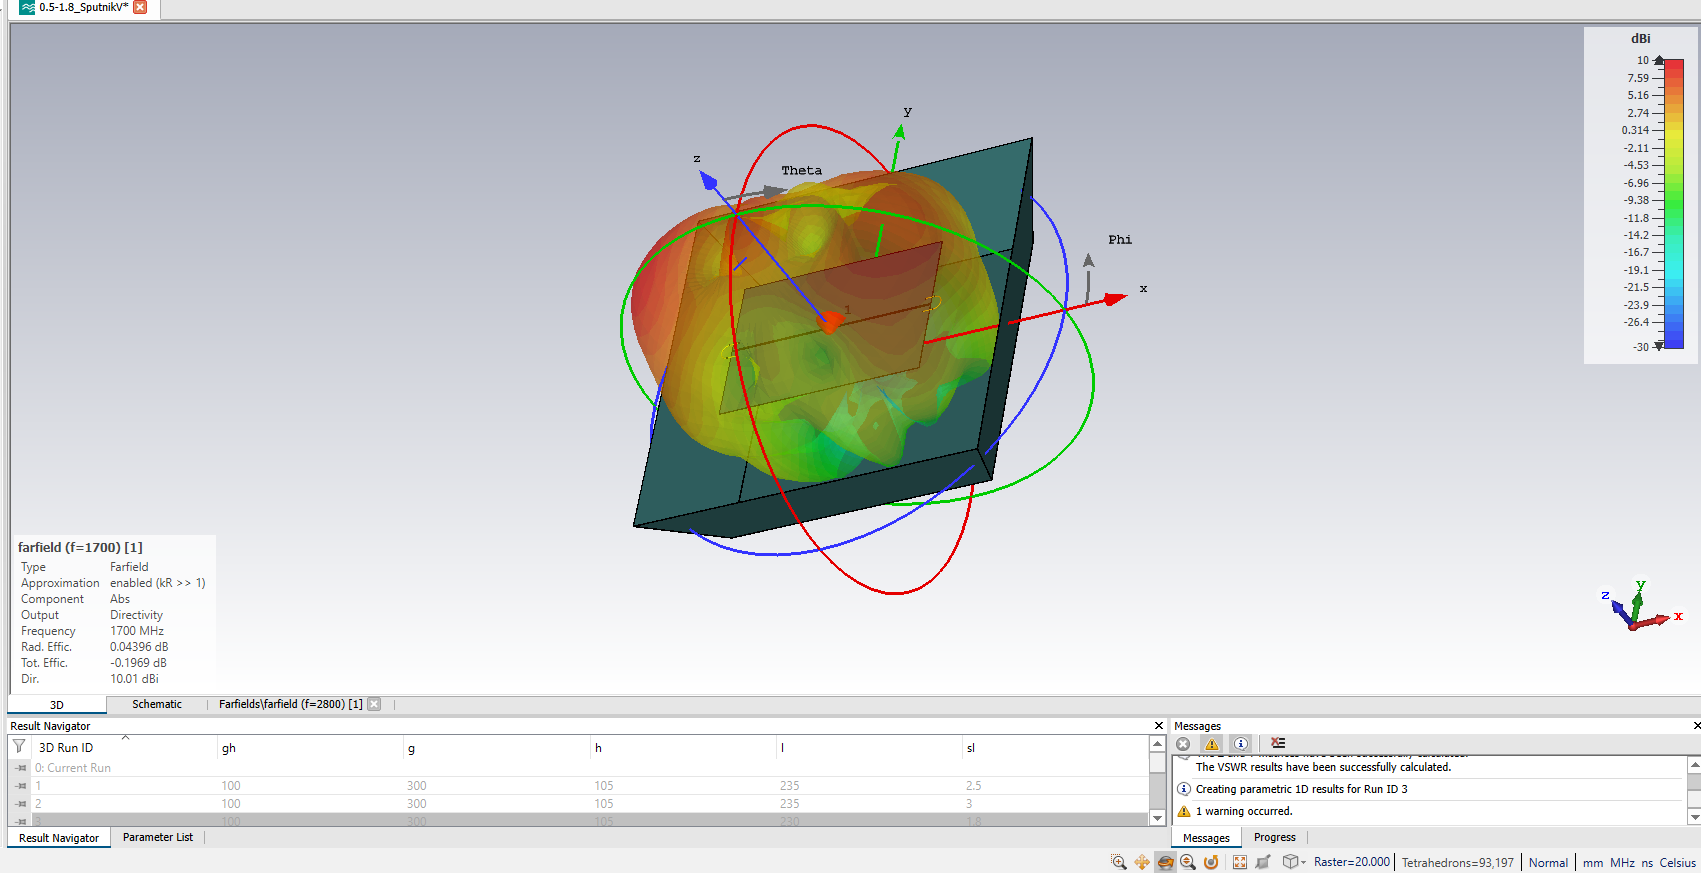Toggle info messages filter
This screenshot has width=1701, height=873.
pyautogui.click(x=1241, y=744)
